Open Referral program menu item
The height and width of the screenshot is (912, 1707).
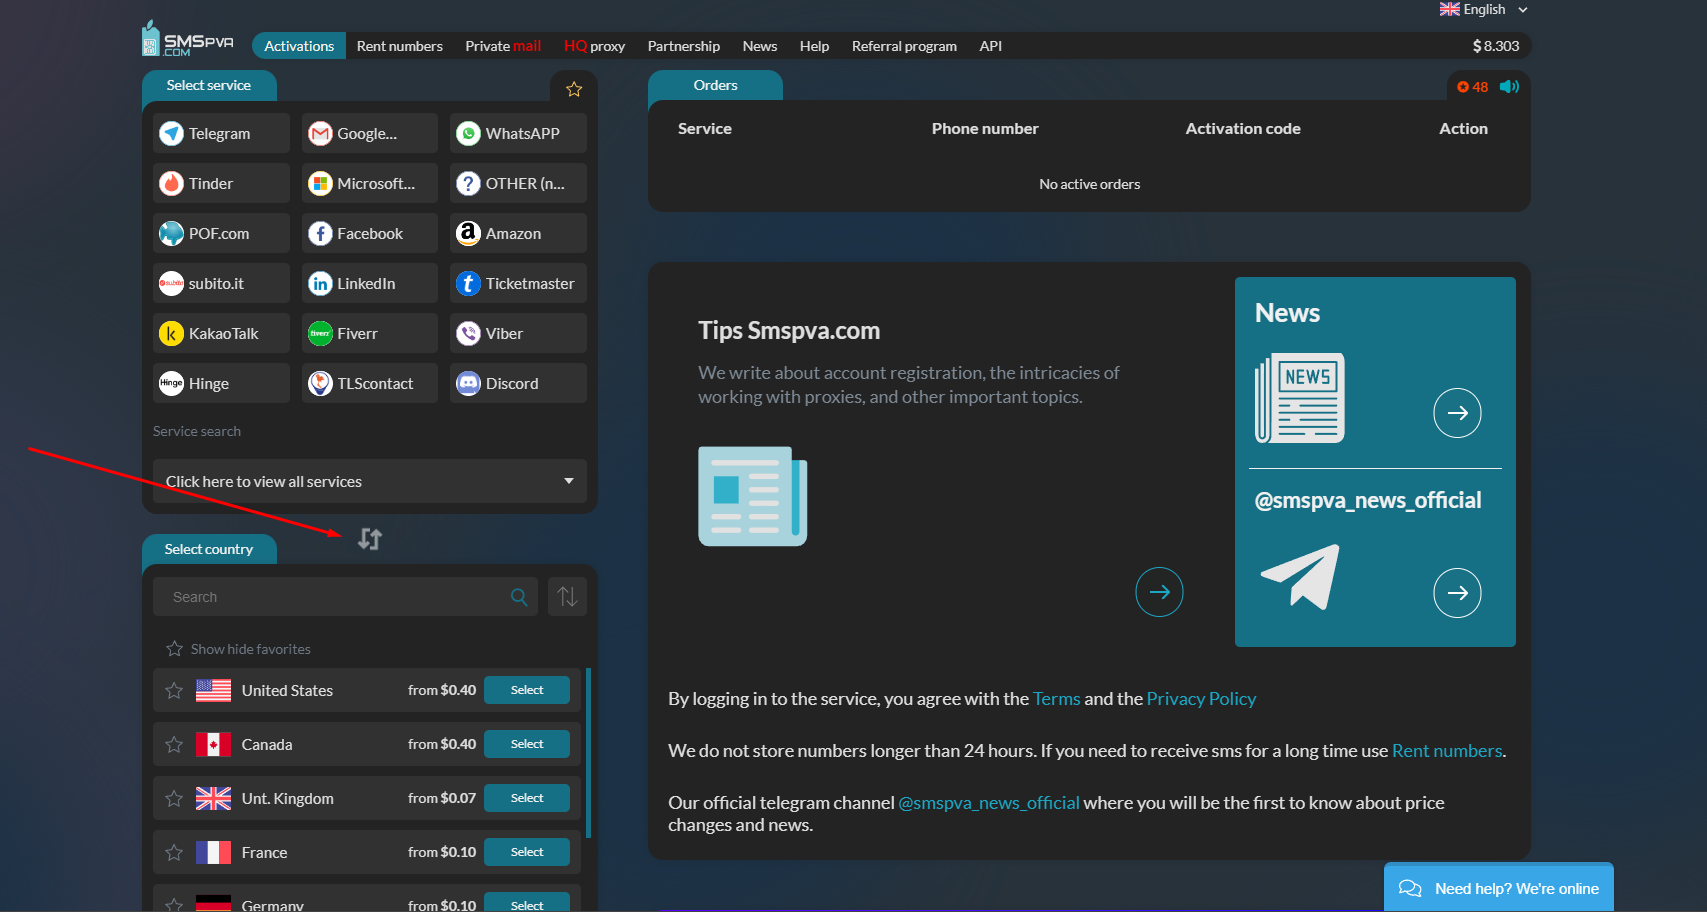pyautogui.click(x=904, y=46)
